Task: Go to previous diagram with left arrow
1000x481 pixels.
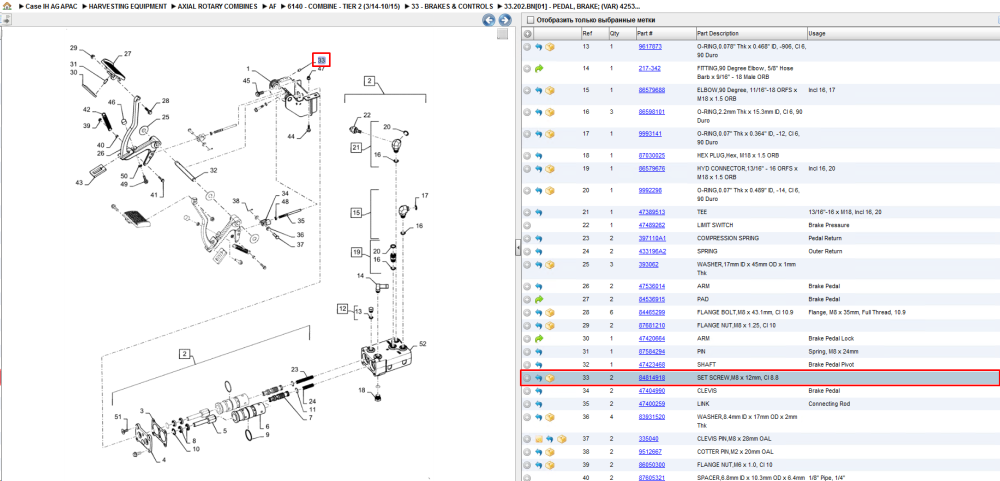Action: tap(489, 20)
